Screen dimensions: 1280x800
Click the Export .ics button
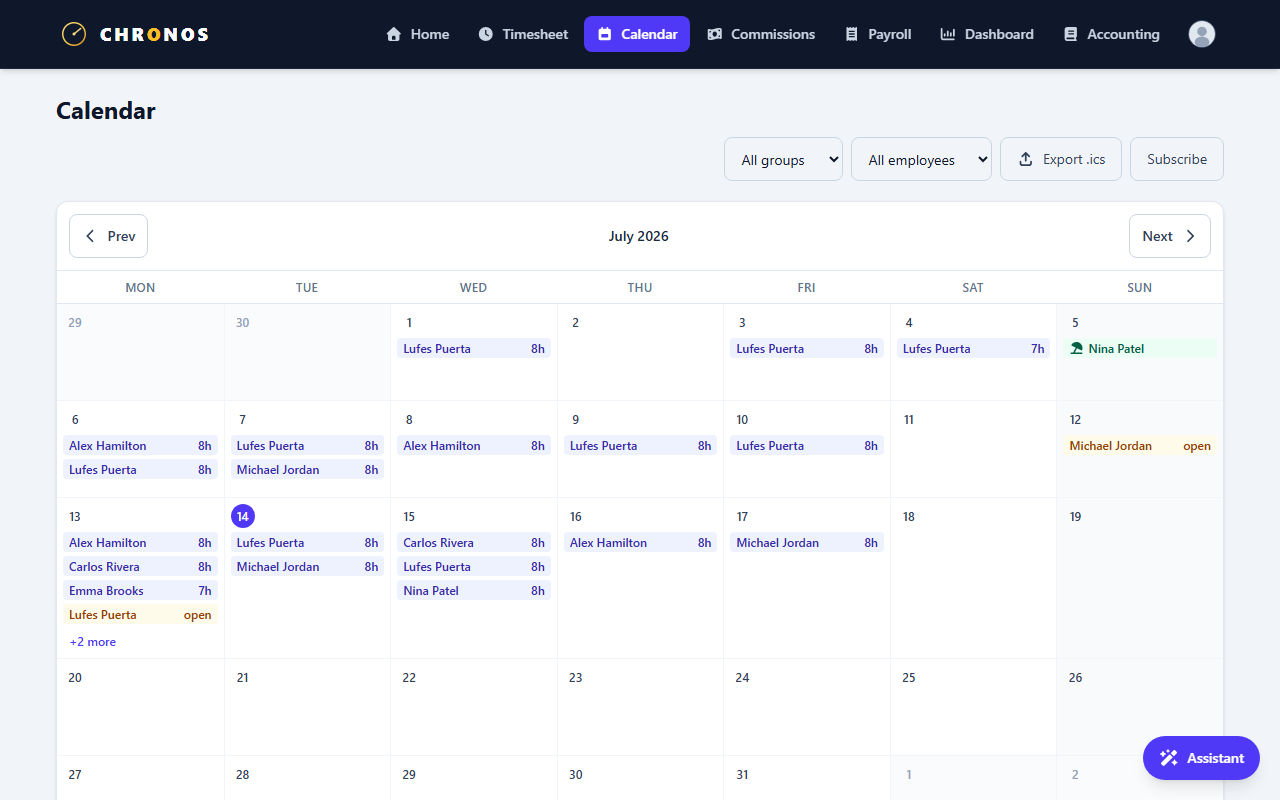[x=1061, y=159]
